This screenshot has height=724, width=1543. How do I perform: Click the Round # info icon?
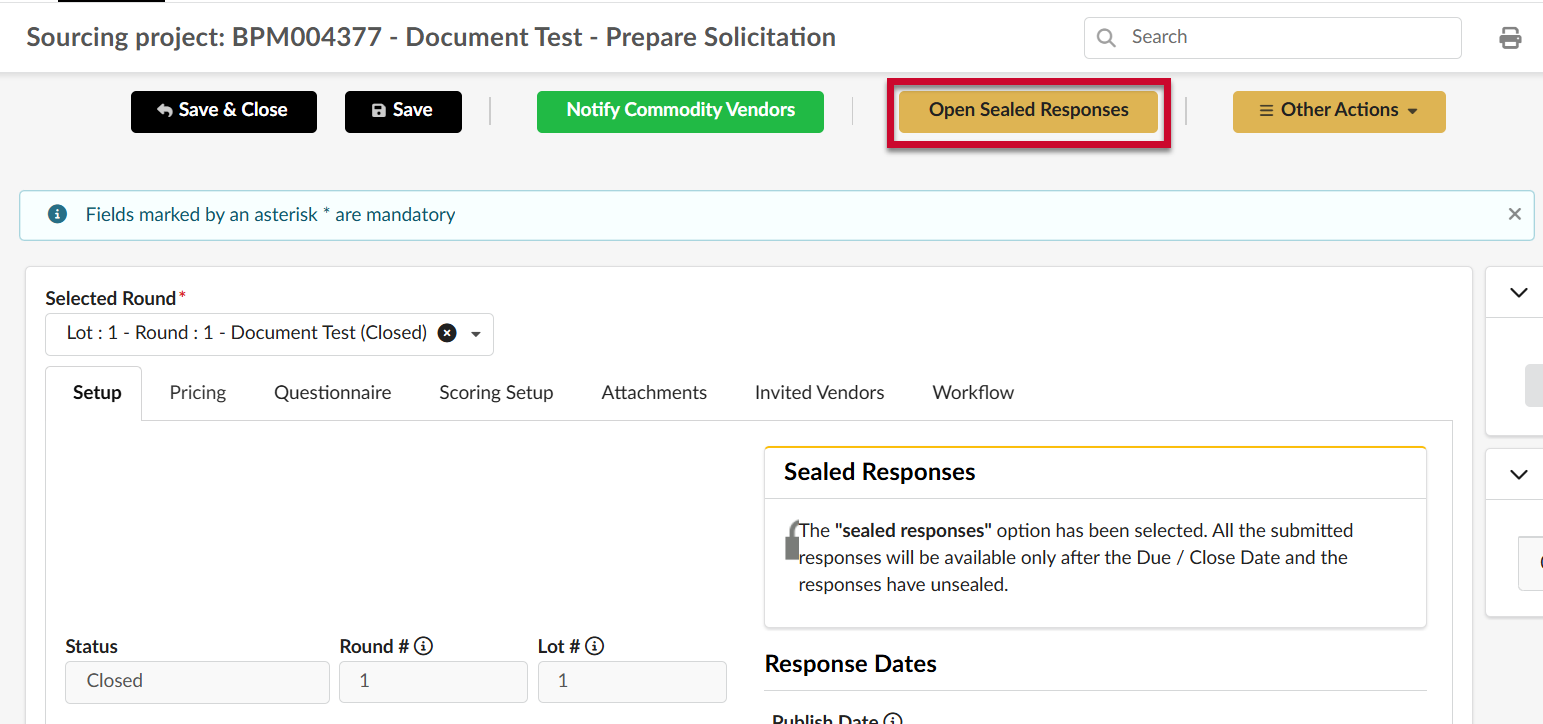click(423, 647)
